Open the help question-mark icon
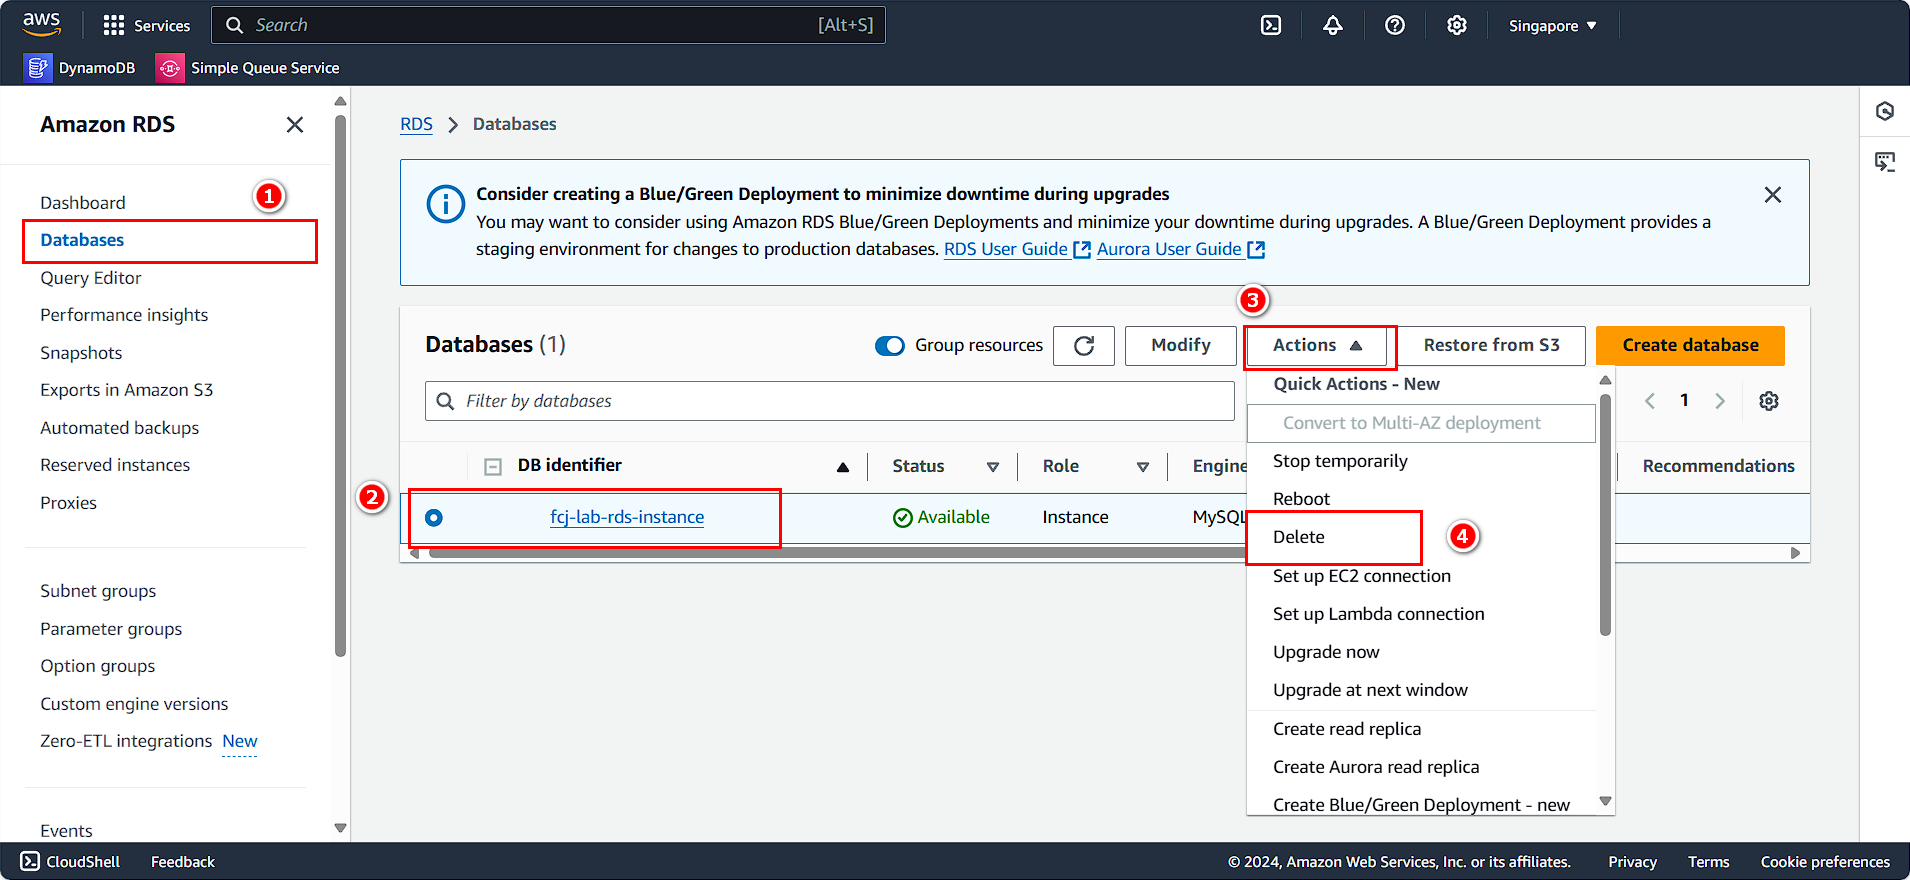Screen dimensions: 1910x880 point(1395,25)
